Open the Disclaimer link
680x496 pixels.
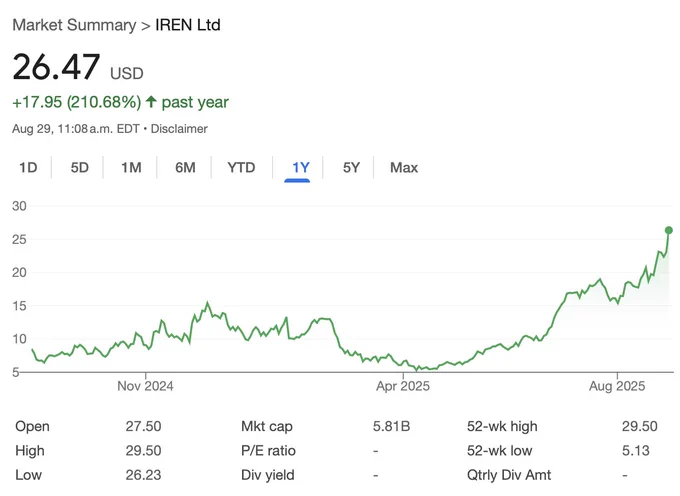tap(180, 129)
